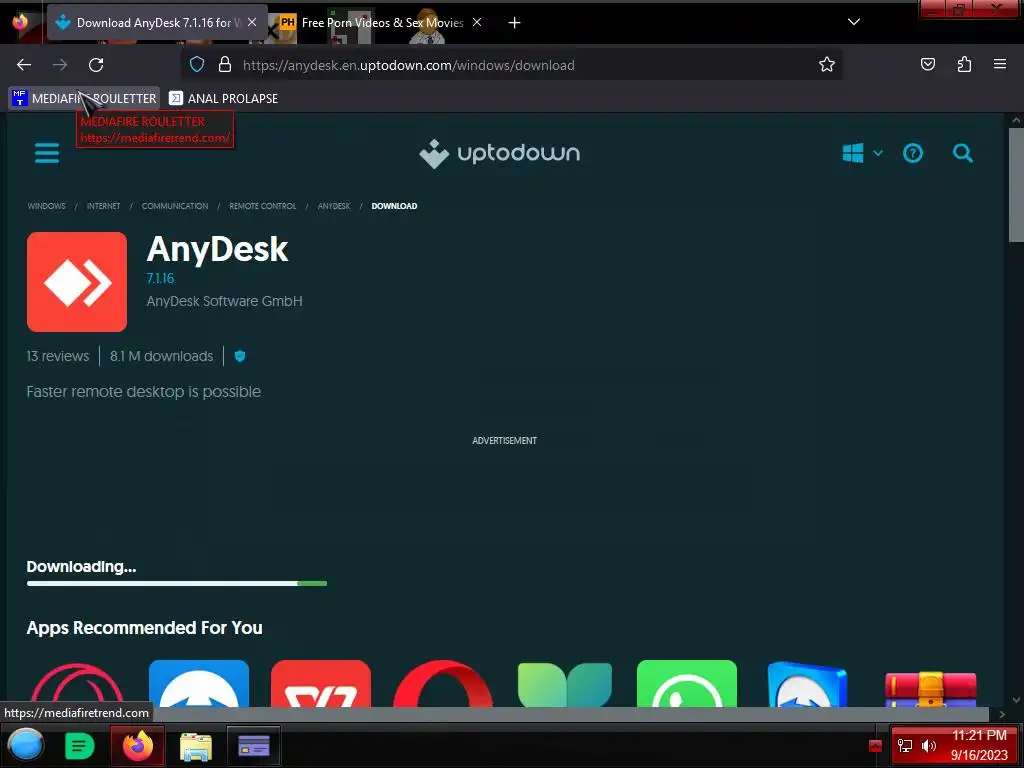Switch to Download AnyDesk 7.1.16 tab
Screen dimensions: 1024x768
pyautogui.click(x=157, y=23)
